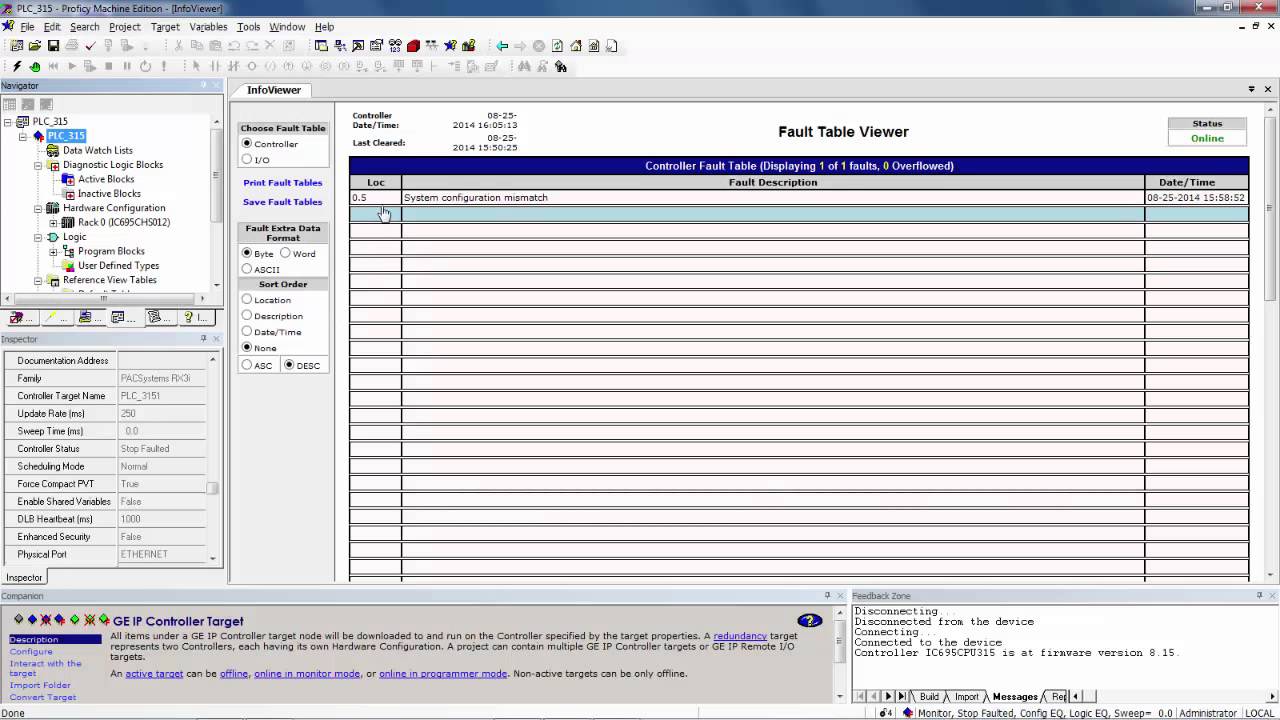The height and width of the screenshot is (720, 1280).
Task: Expand Rack 0 (IC695CHS012)
Action: [x=53, y=222]
